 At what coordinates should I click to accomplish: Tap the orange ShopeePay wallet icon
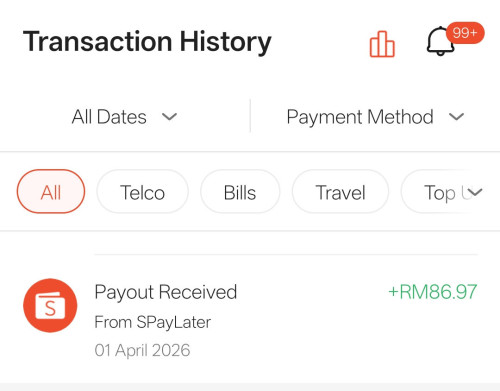click(50, 305)
